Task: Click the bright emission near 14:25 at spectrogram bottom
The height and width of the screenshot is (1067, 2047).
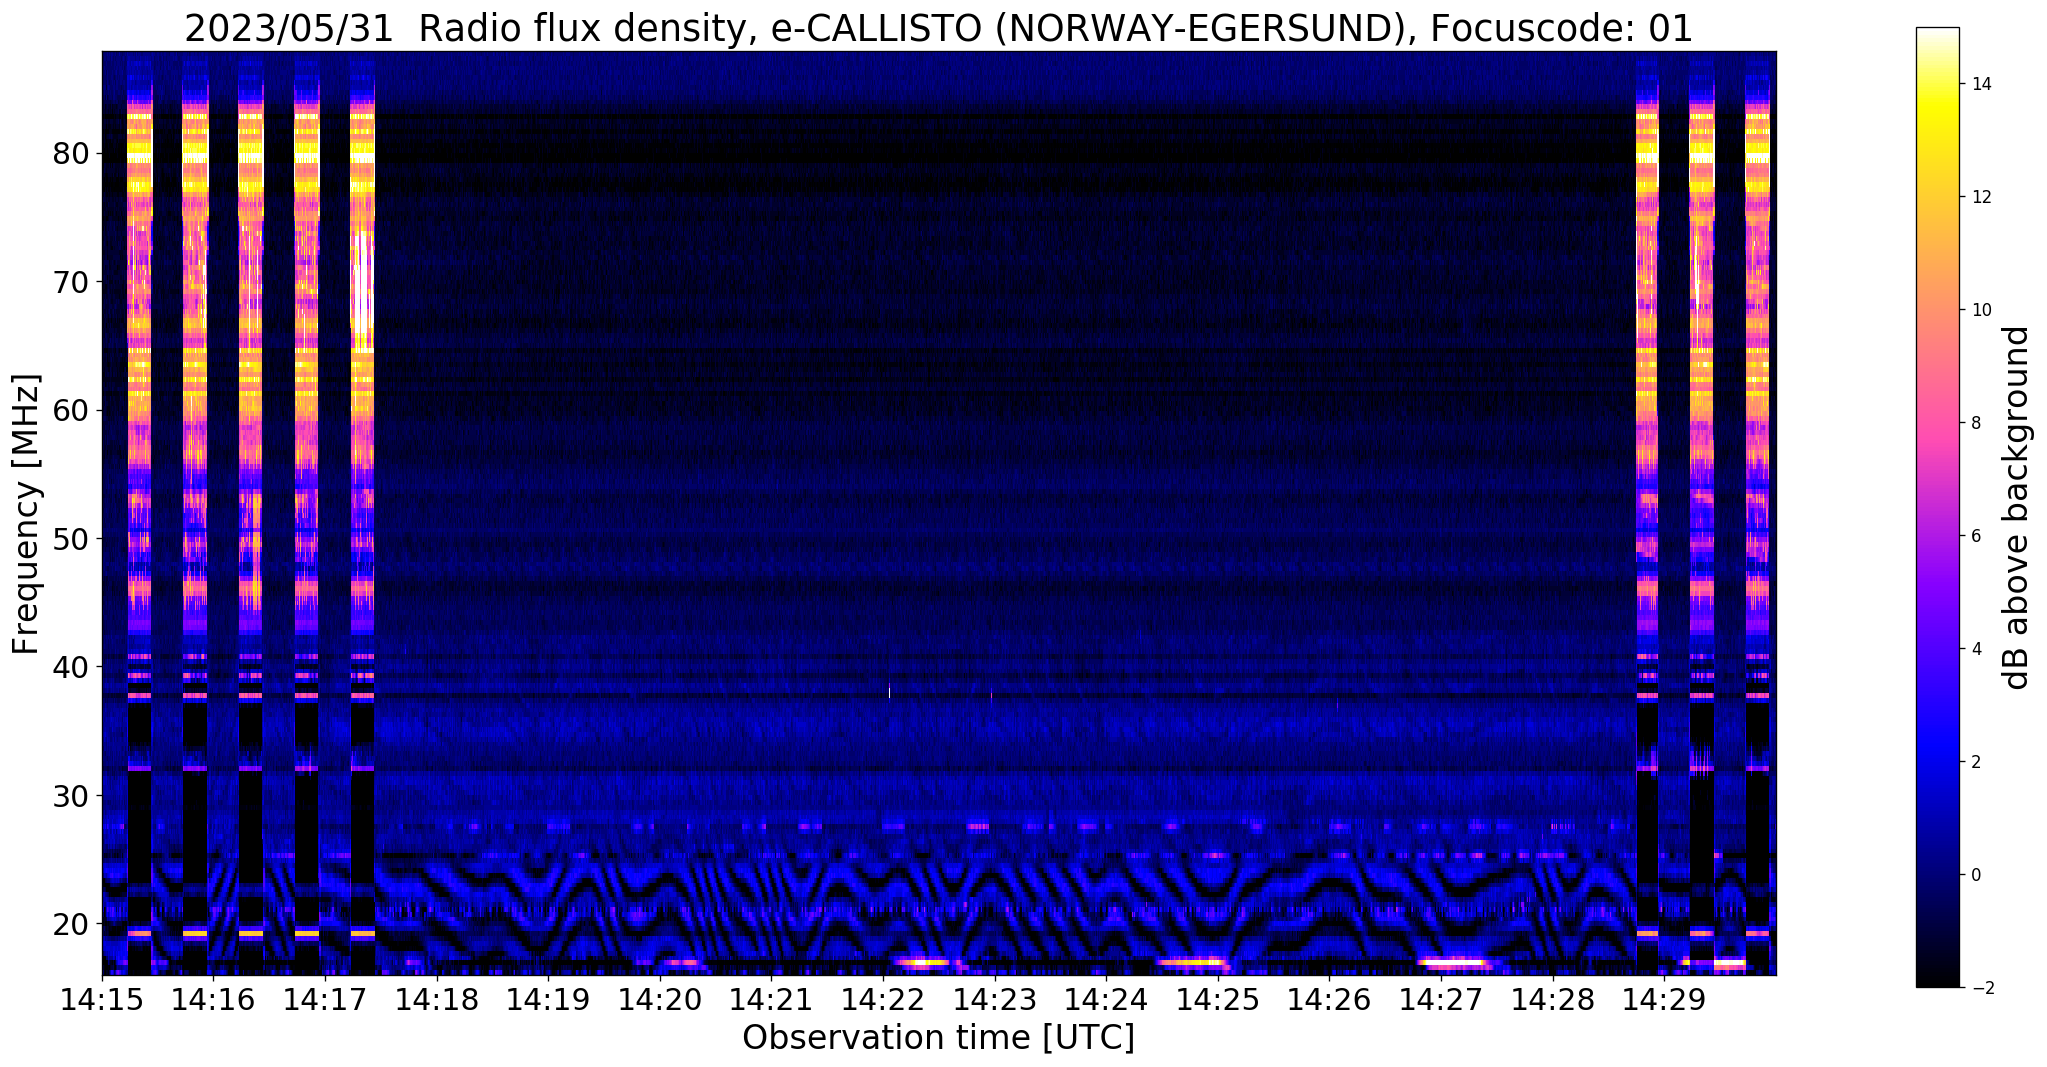Action: click(1192, 962)
